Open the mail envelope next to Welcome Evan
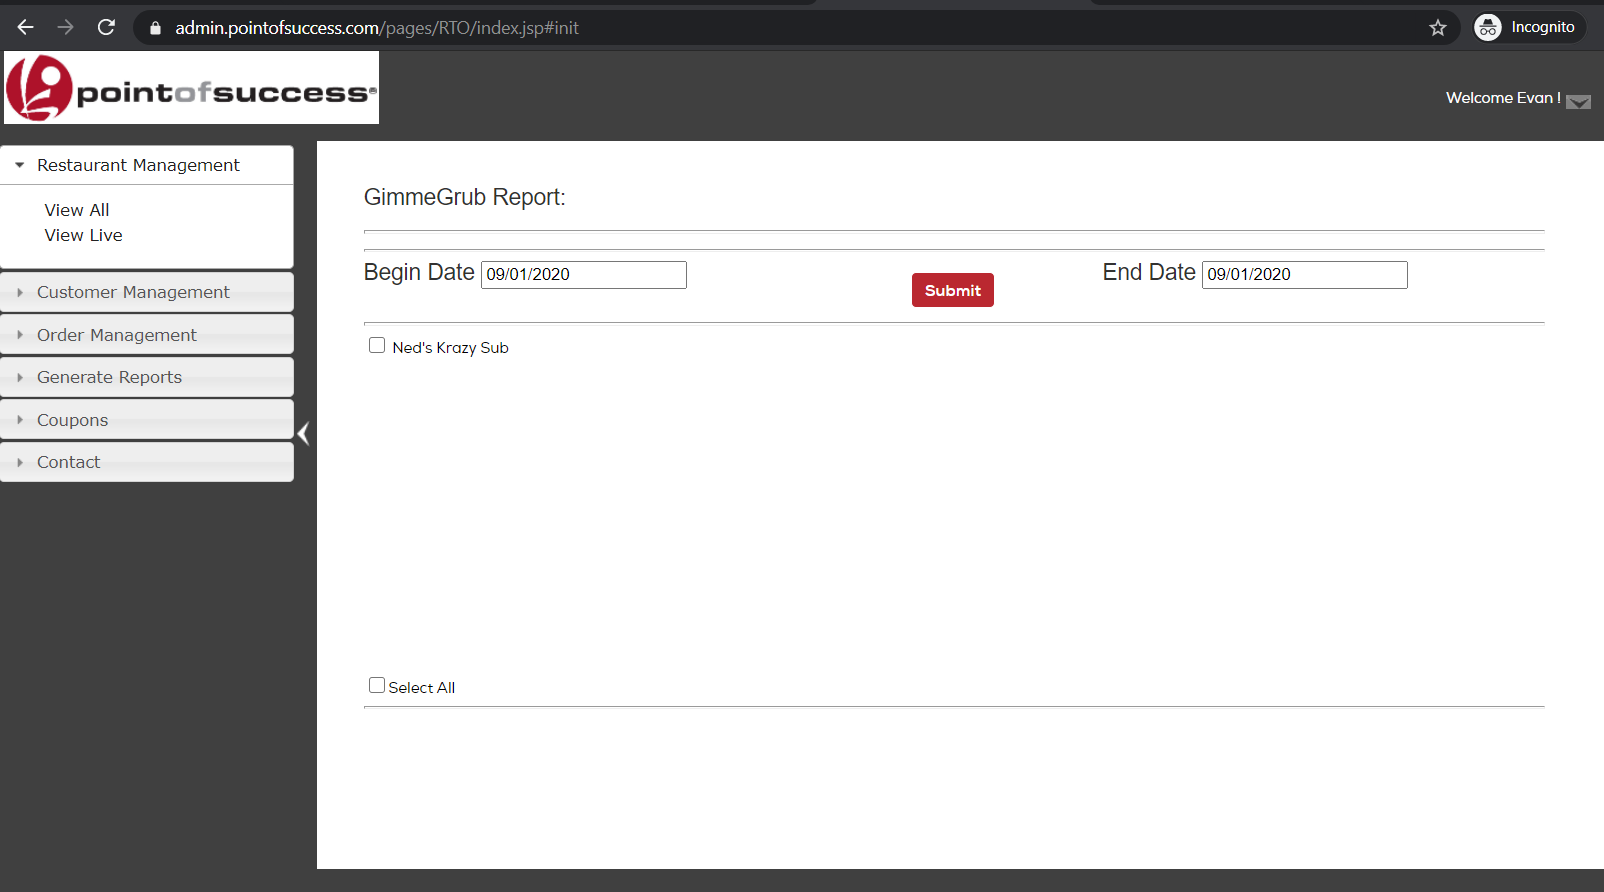 click(1578, 102)
